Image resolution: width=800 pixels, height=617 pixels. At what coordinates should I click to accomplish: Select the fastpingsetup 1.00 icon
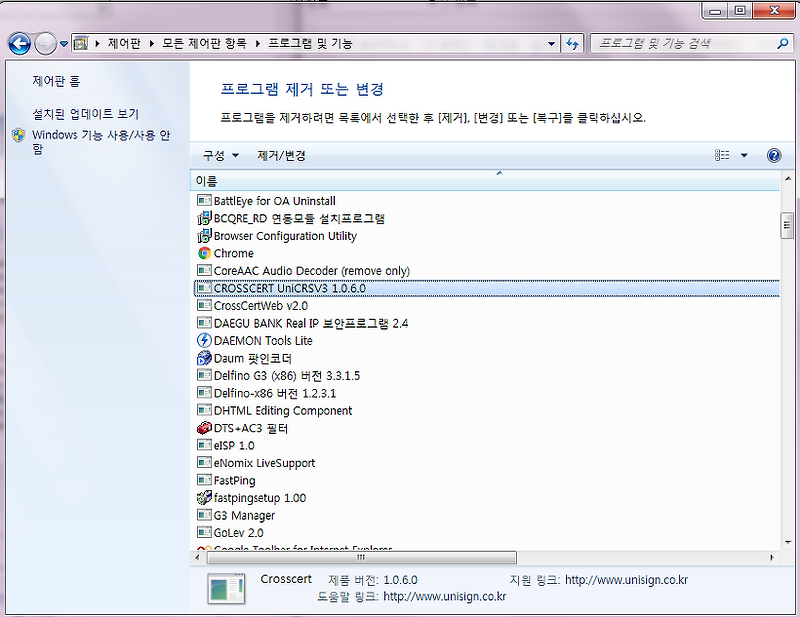pos(202,497)
